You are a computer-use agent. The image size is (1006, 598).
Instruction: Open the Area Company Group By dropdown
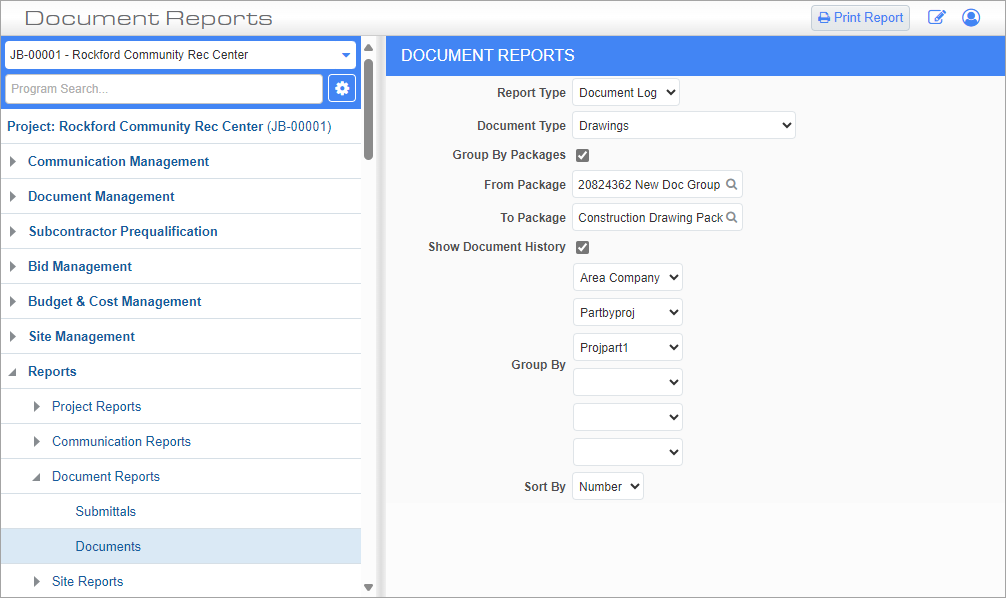point(627,277)
